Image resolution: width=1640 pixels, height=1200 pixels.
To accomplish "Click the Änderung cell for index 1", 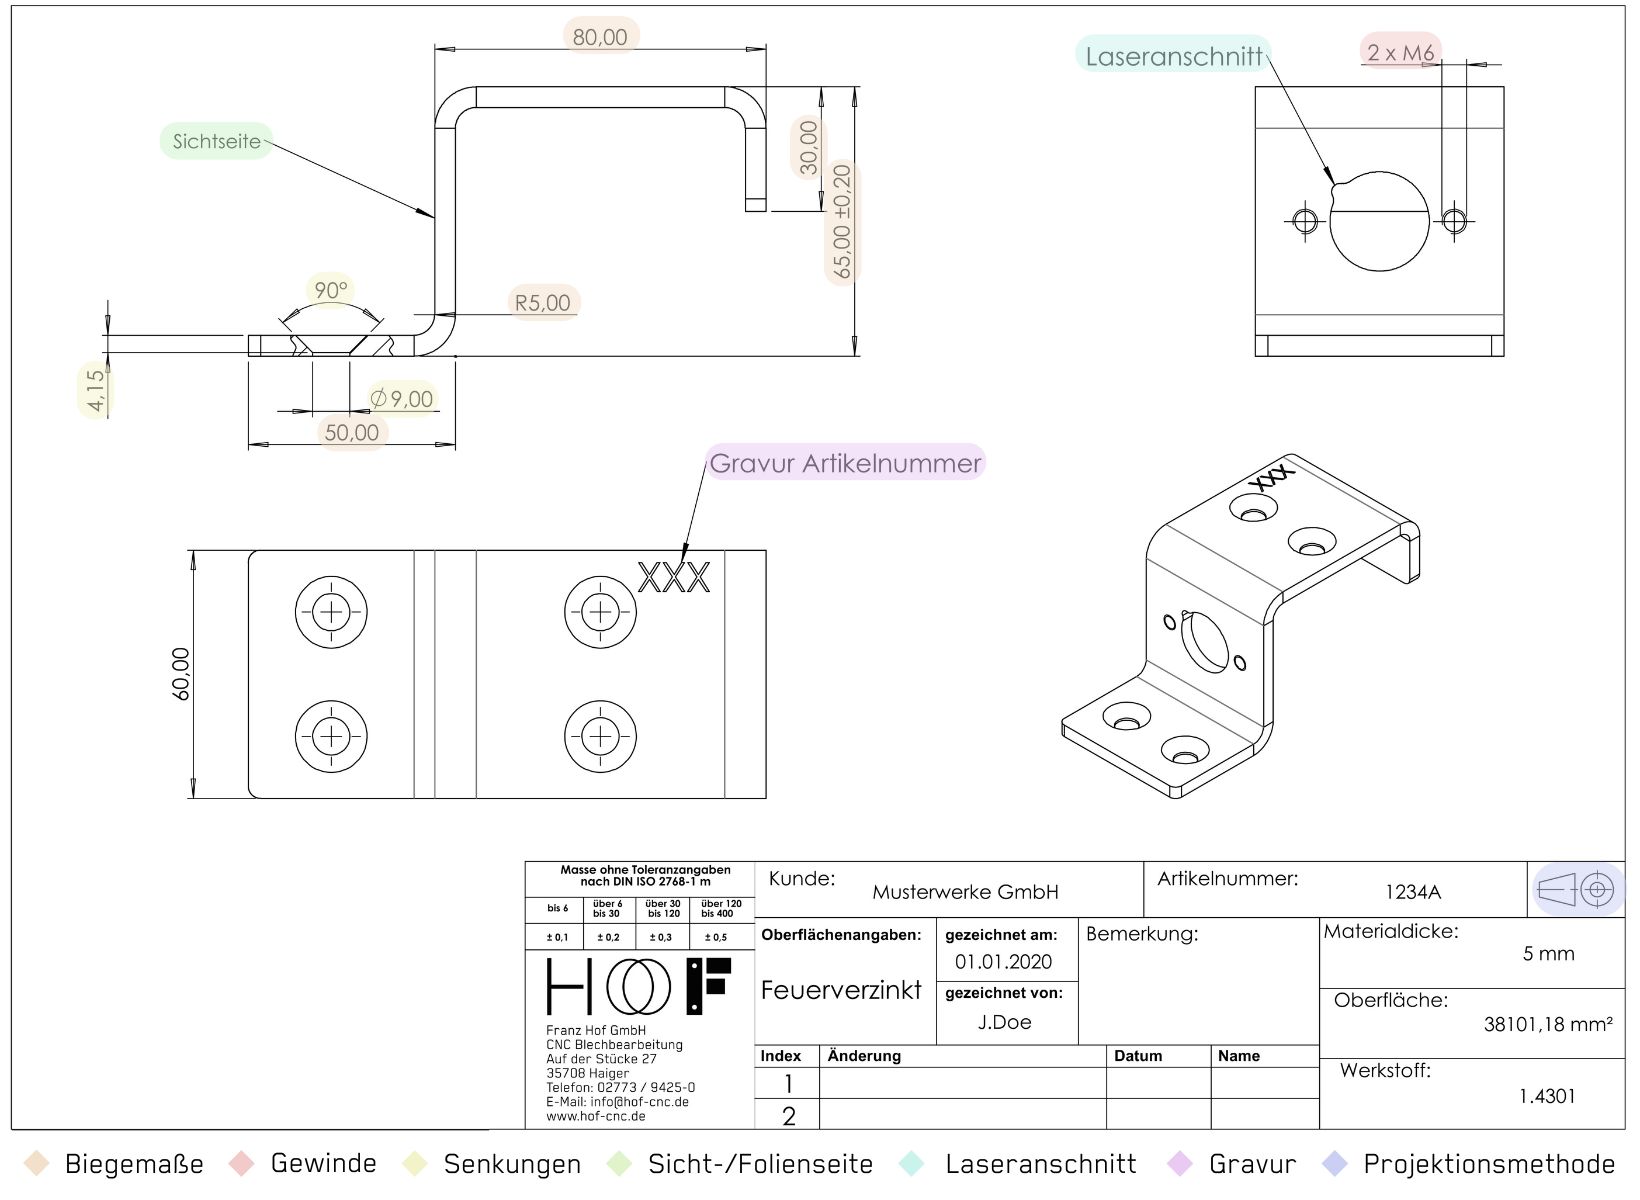I will 962,1084.
